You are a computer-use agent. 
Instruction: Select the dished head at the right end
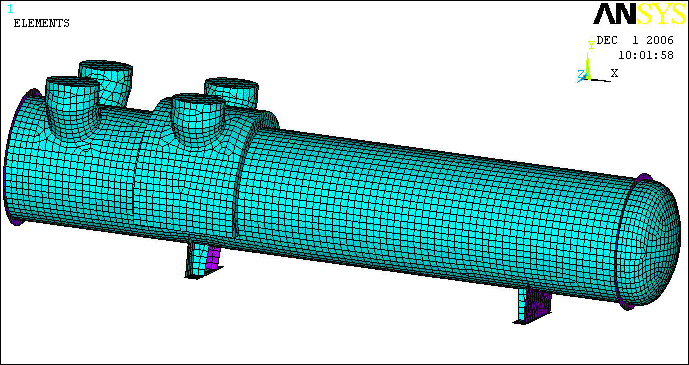[649, 242]
